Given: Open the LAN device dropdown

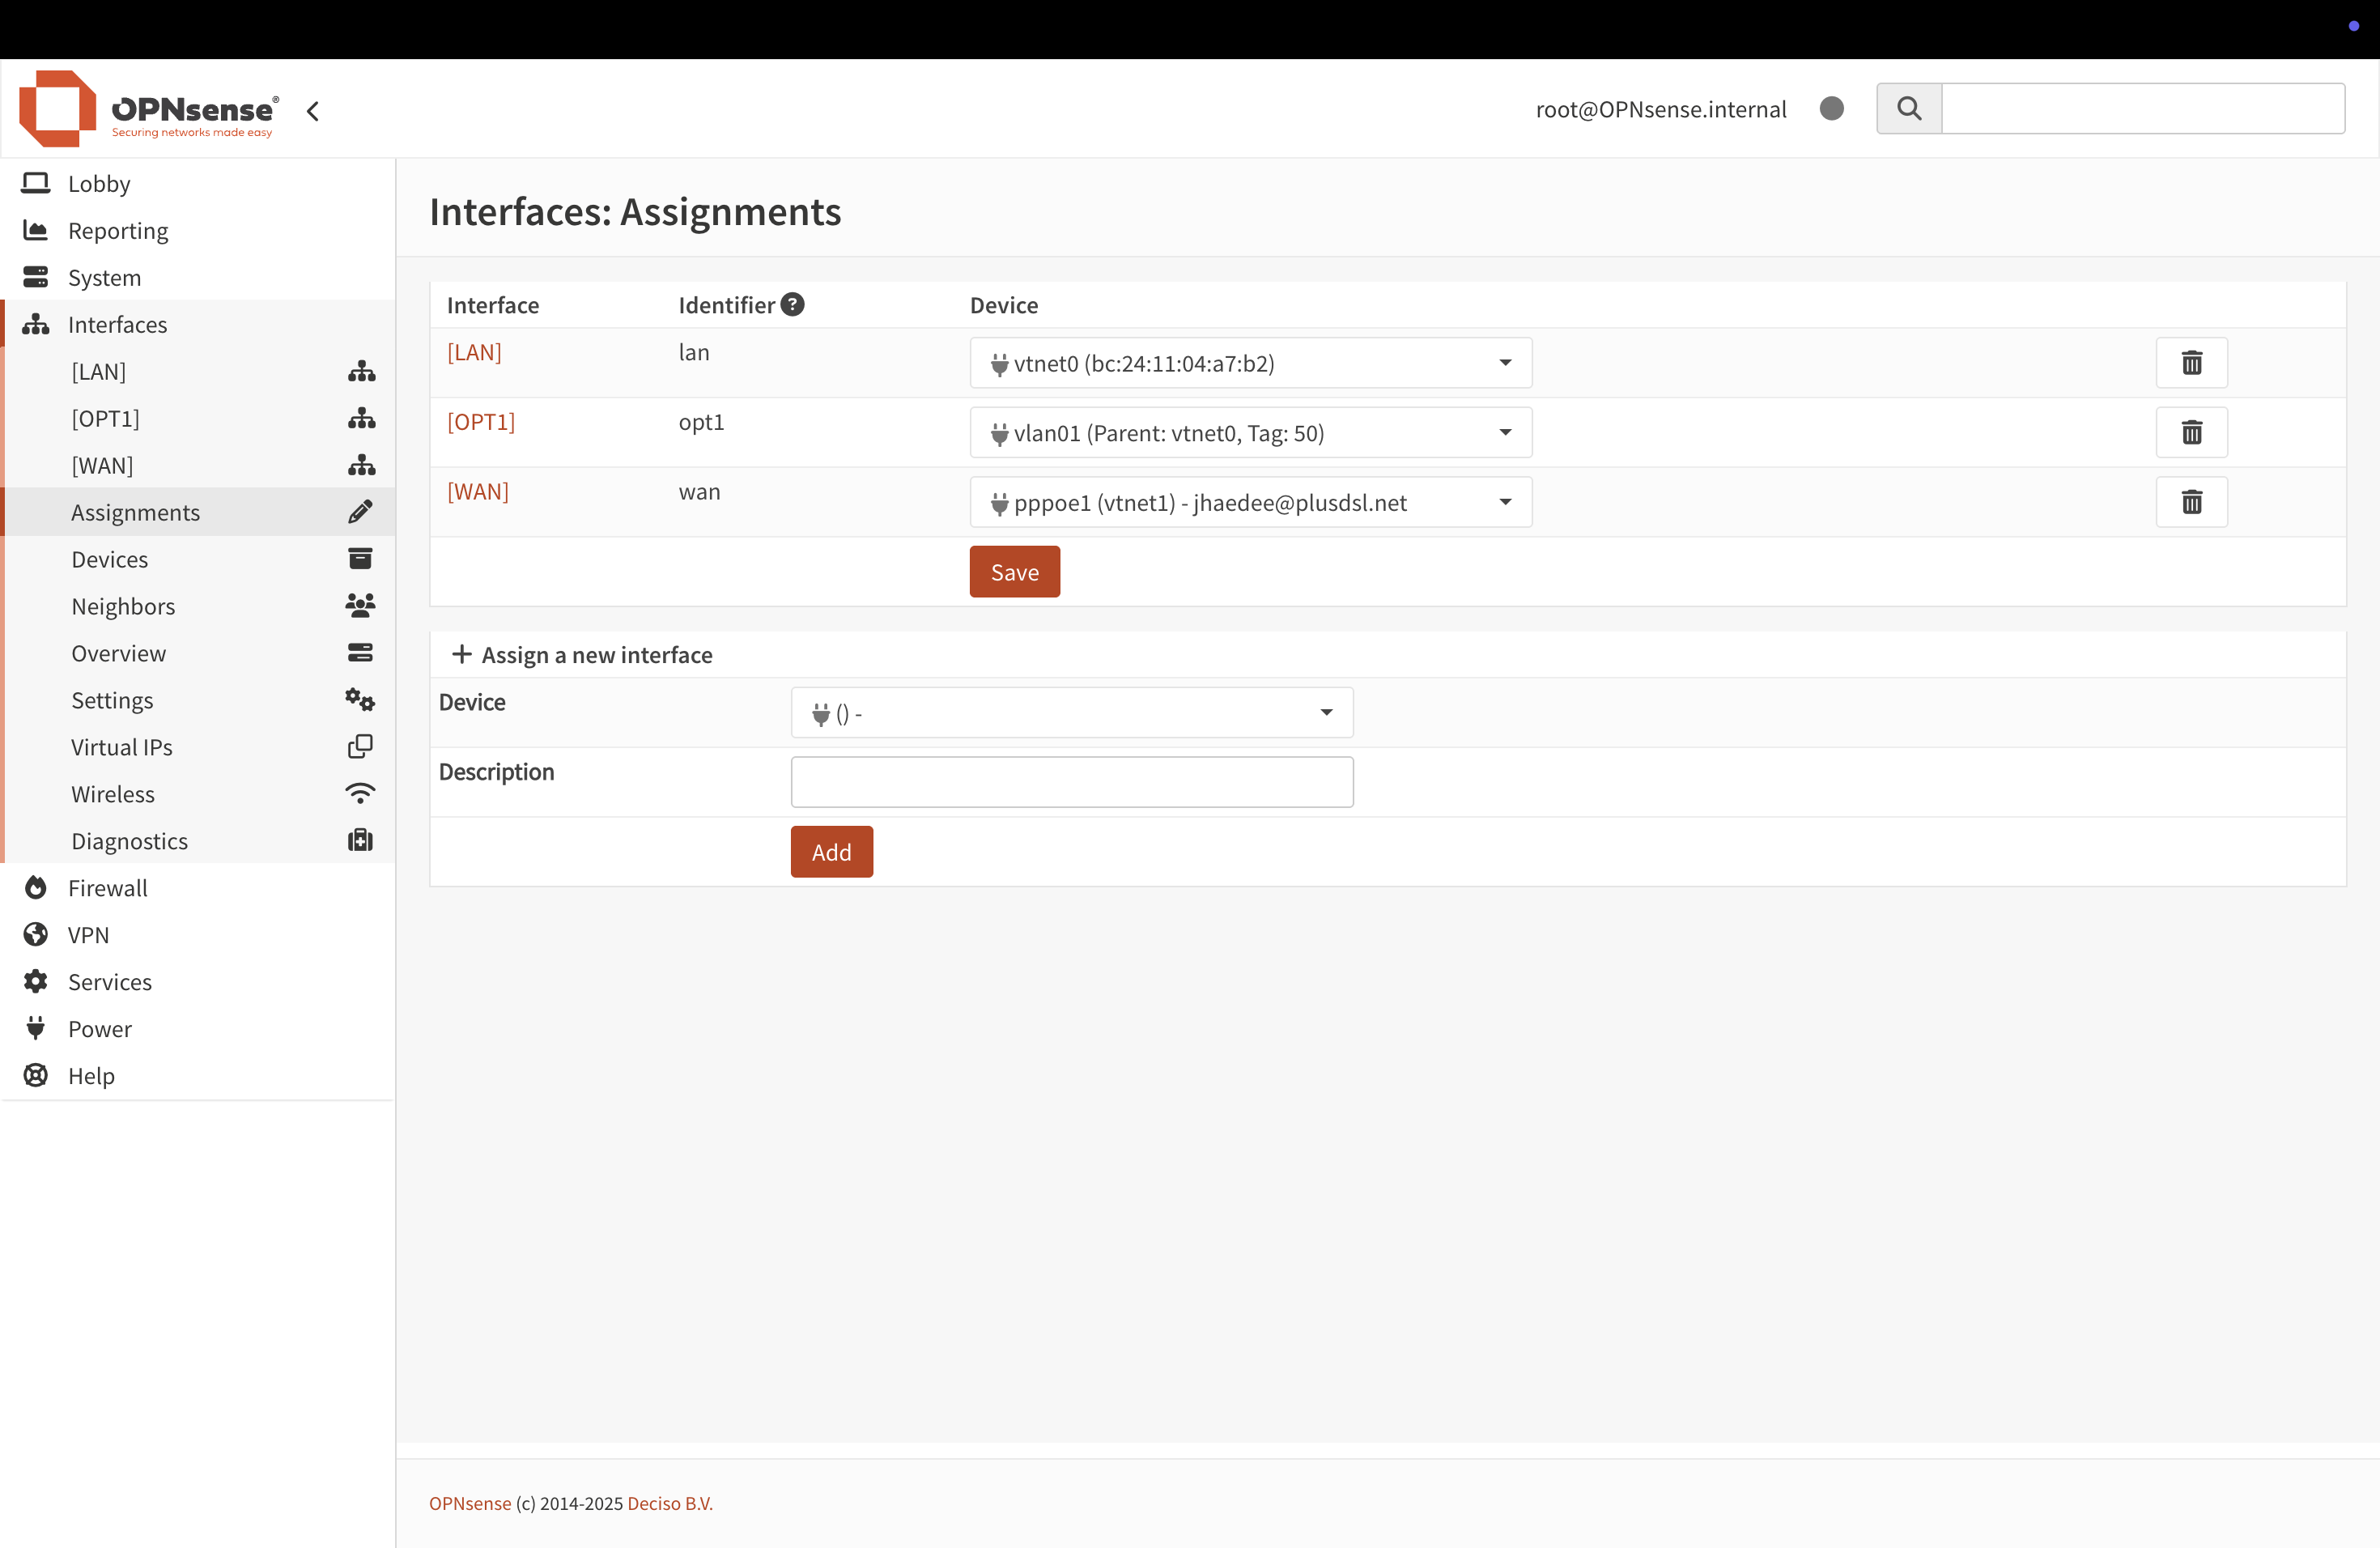Looking at the screenshot, I should coord(1250,363).
